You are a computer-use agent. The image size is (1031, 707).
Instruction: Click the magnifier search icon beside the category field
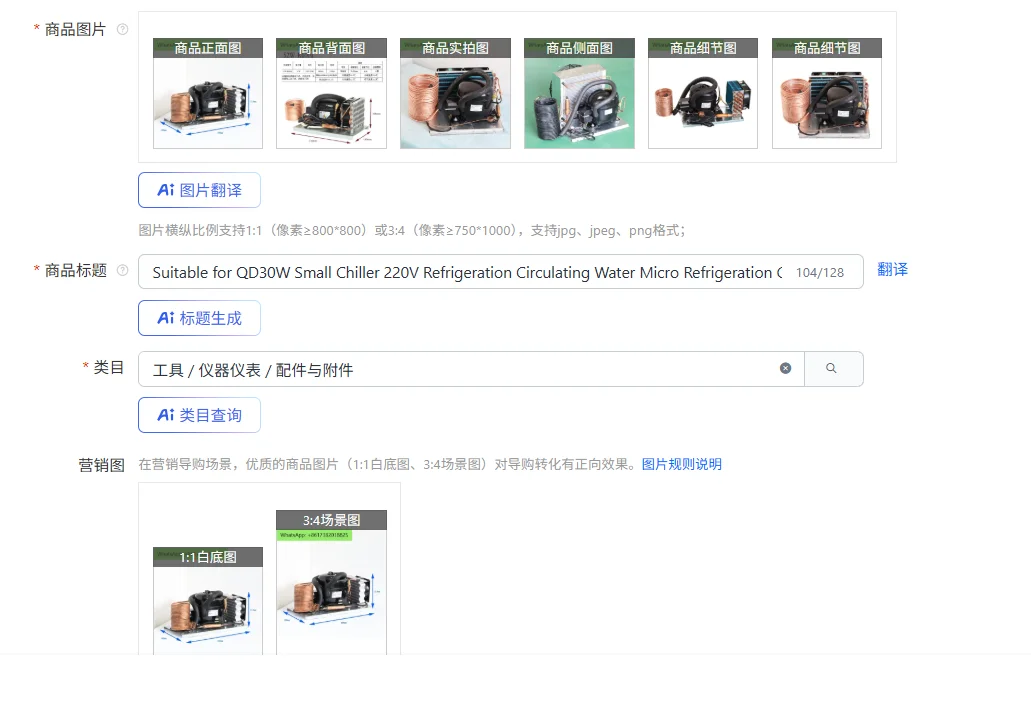pos(834,368)
